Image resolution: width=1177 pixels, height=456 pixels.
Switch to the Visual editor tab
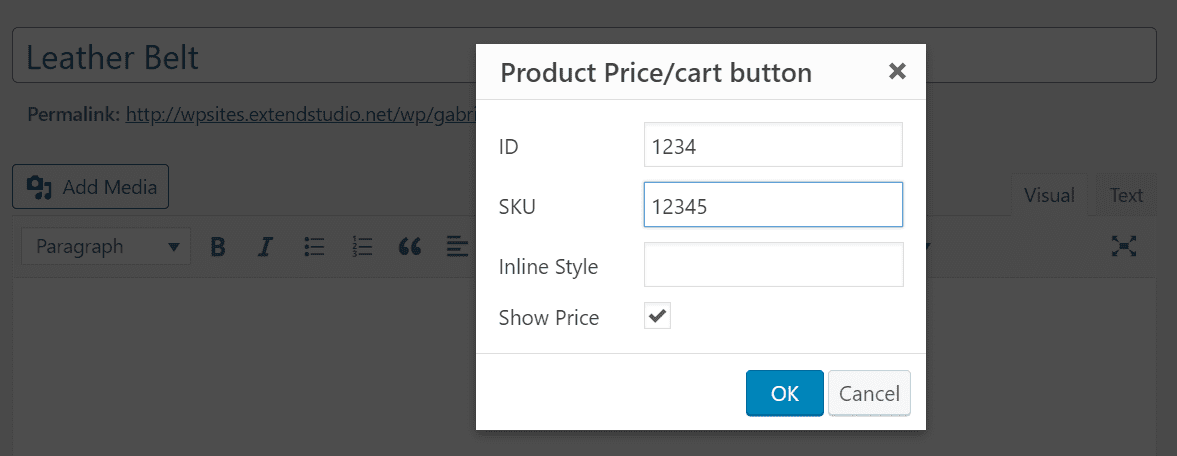click(1049, 195)
